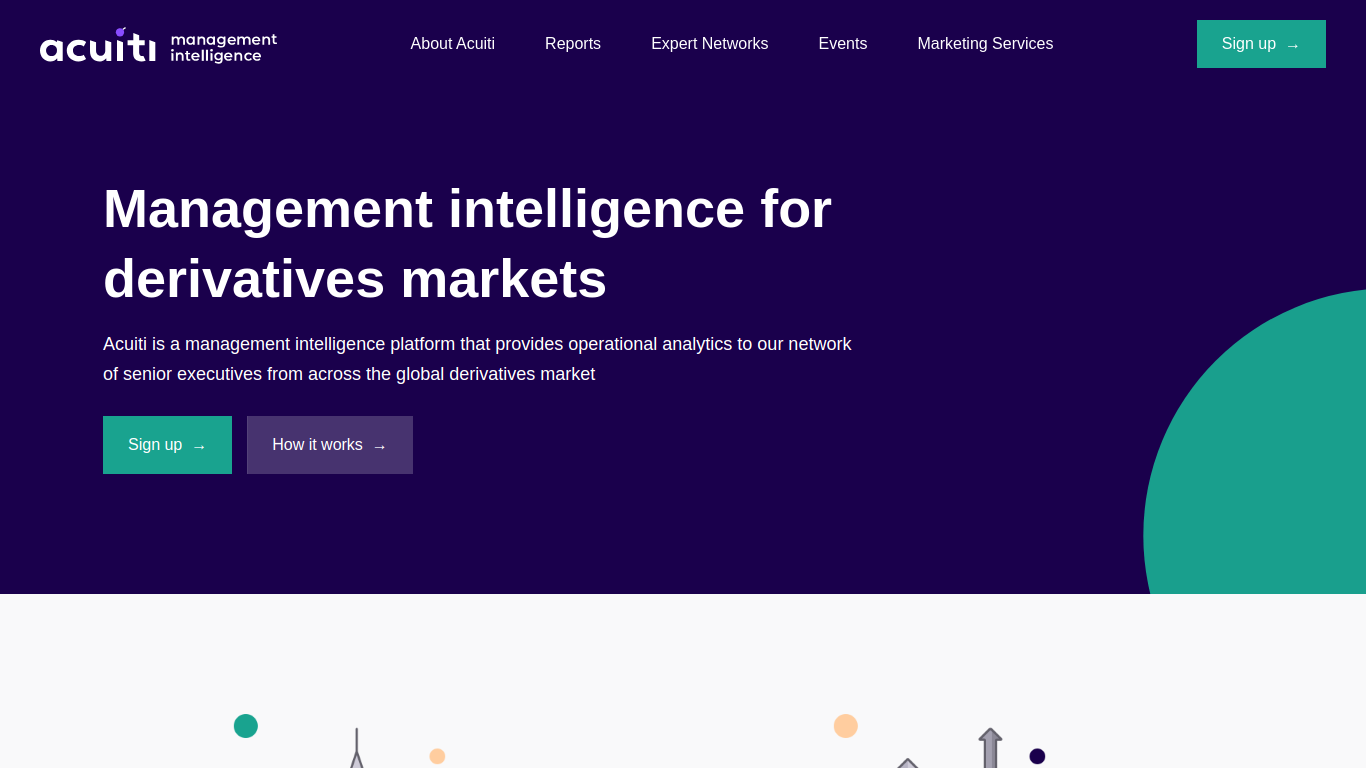Open Marketing Services from the top menu
Screen dimensions: 1366x768
point(985,44)
